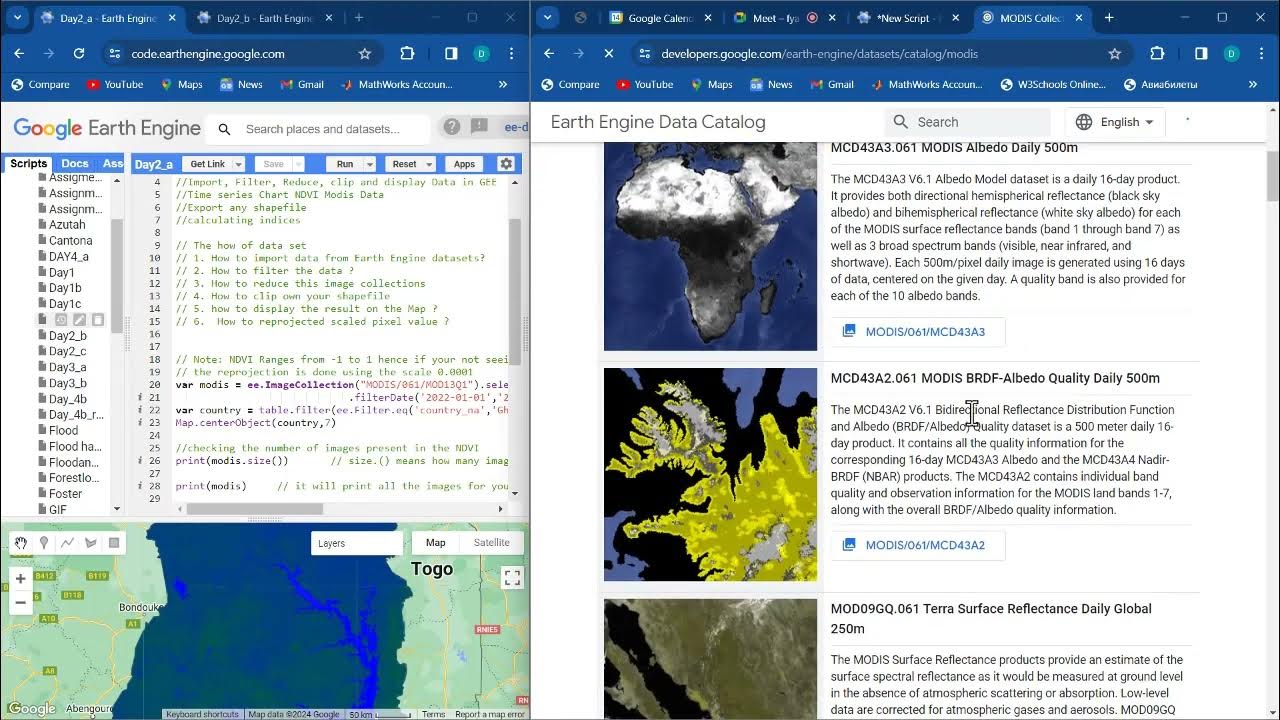
Task: Open side panel icon in right browser
Action: pyautogui.click(x=1201, y=54)
